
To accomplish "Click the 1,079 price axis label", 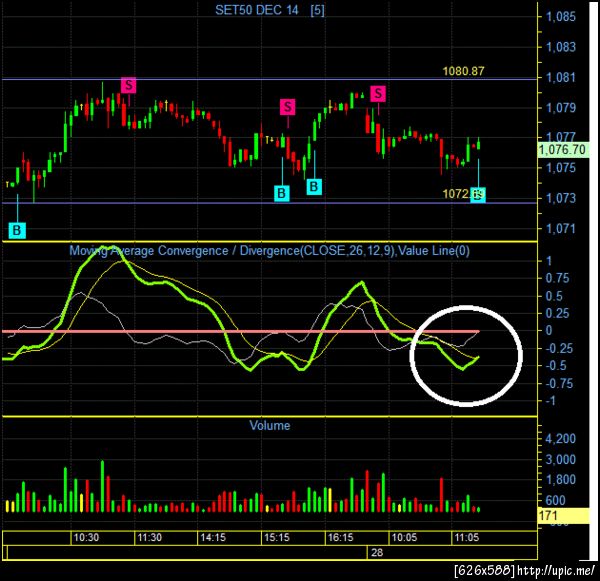I will click(x=561, y=108).
